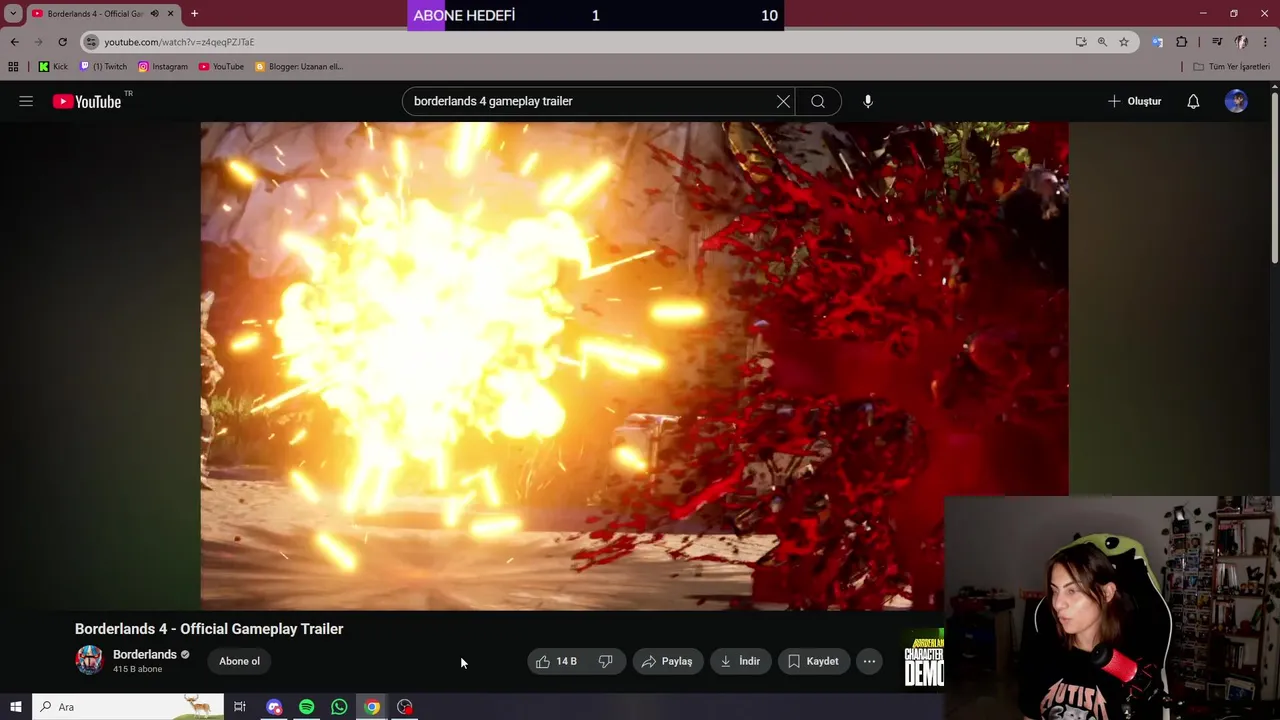Save the video with Kaydet
Screen dimensions: 1280x720
point(813,661)
